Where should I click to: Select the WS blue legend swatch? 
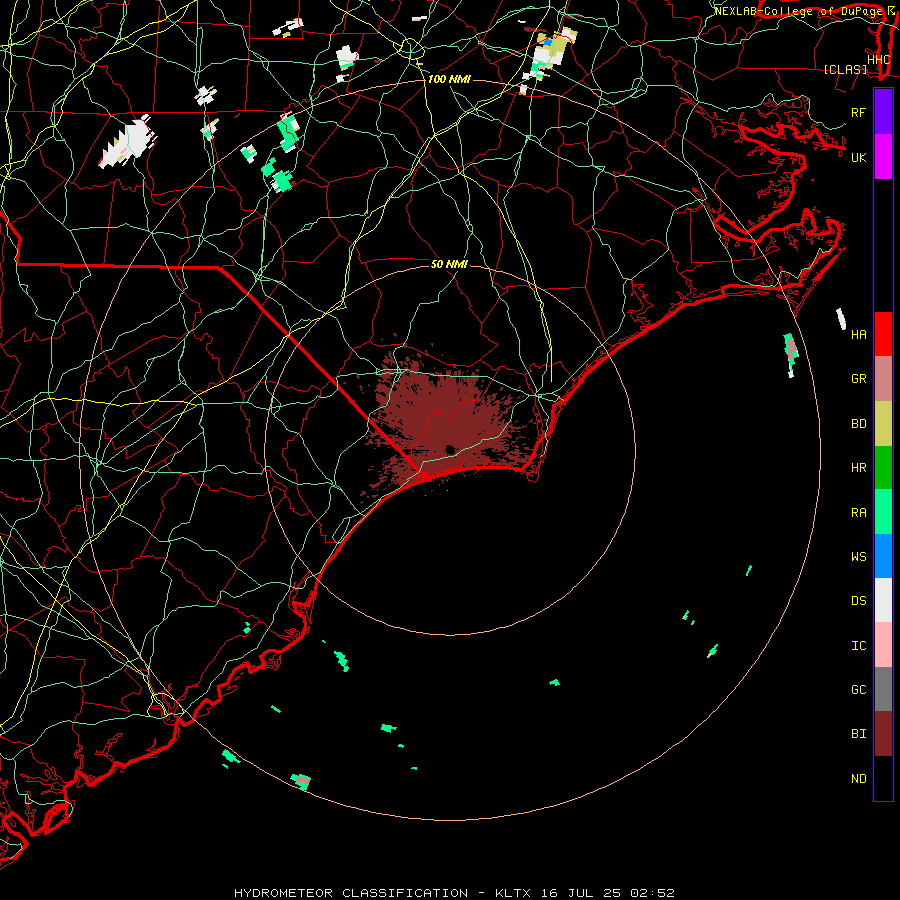883,556
